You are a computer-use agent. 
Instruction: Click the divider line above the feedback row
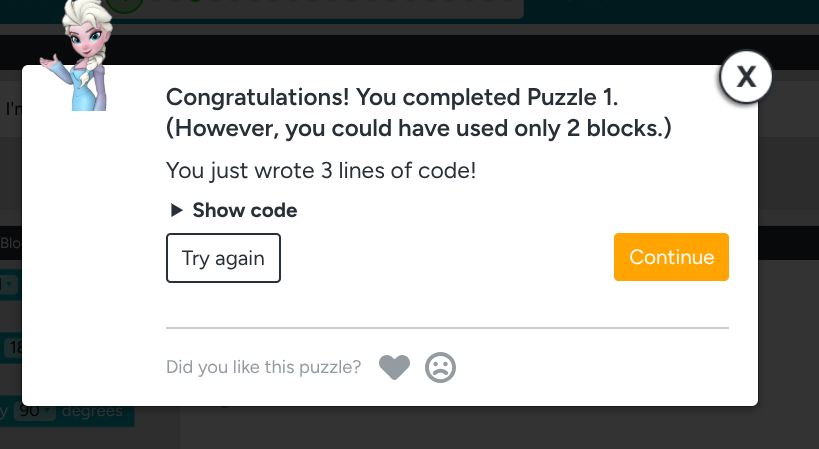[447, 327]
